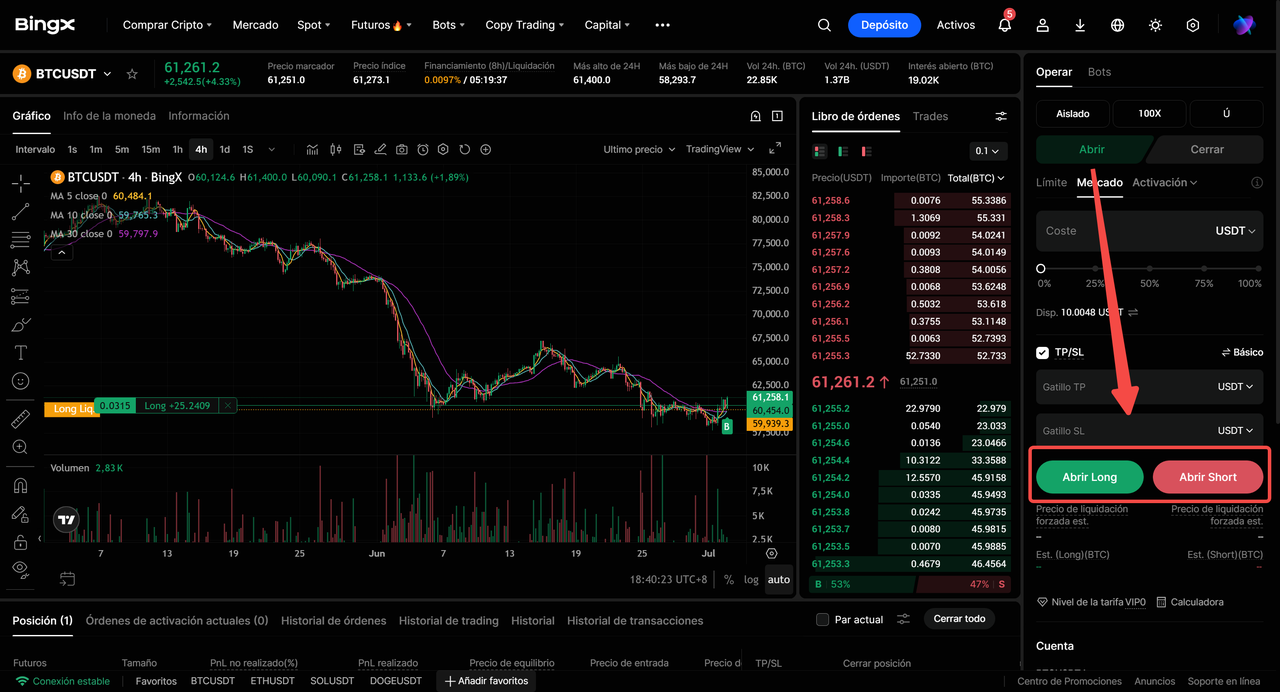The image size is (1280, 692).
Task: Enable the Par actual checkbox
Action: (822, 619)
